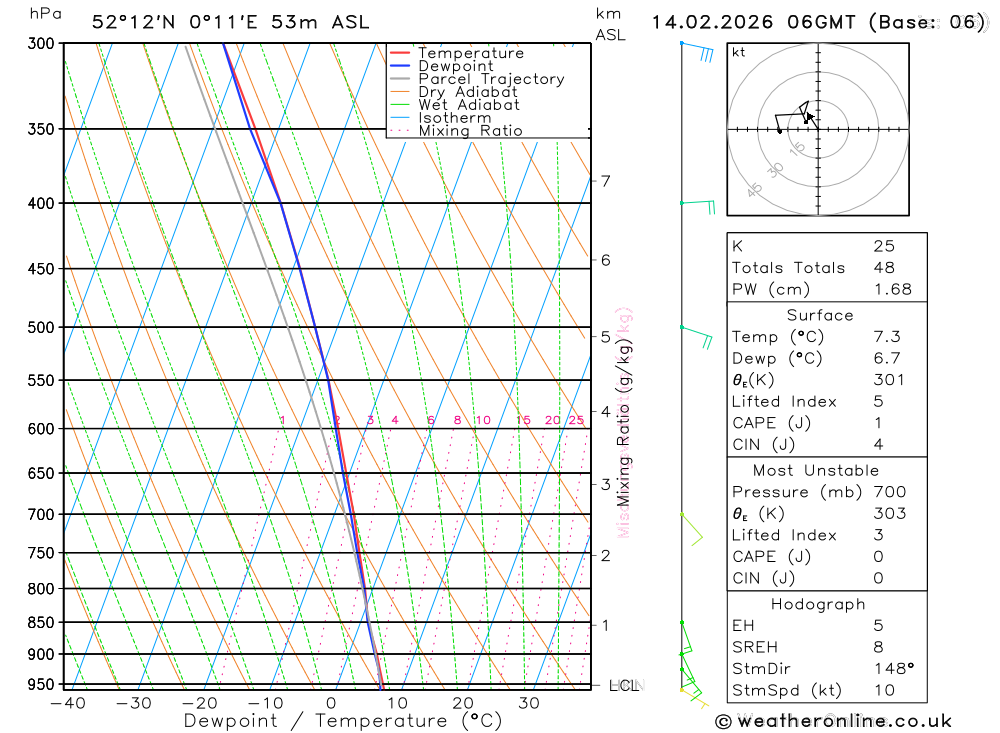Click the Surface CIN (J) value 4
This screenshot has width=1000, height=733.
pos(878,445)
